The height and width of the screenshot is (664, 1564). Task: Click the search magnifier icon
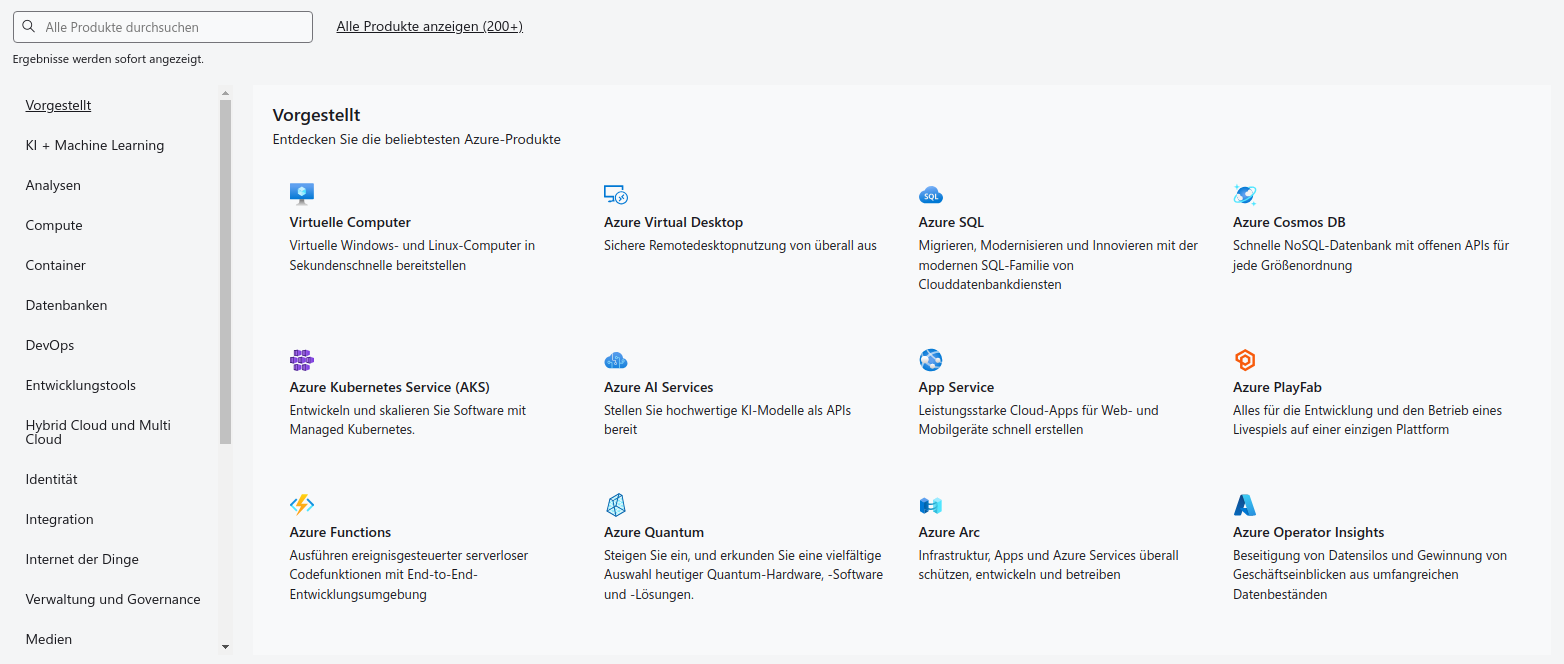(28, 26)
